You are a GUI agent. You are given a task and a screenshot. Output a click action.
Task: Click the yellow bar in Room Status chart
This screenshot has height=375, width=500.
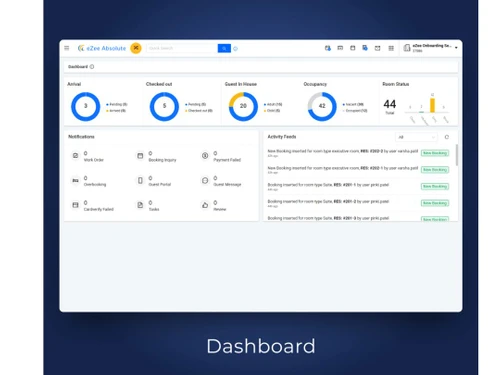pyautogui.click(x=432, y=105)
